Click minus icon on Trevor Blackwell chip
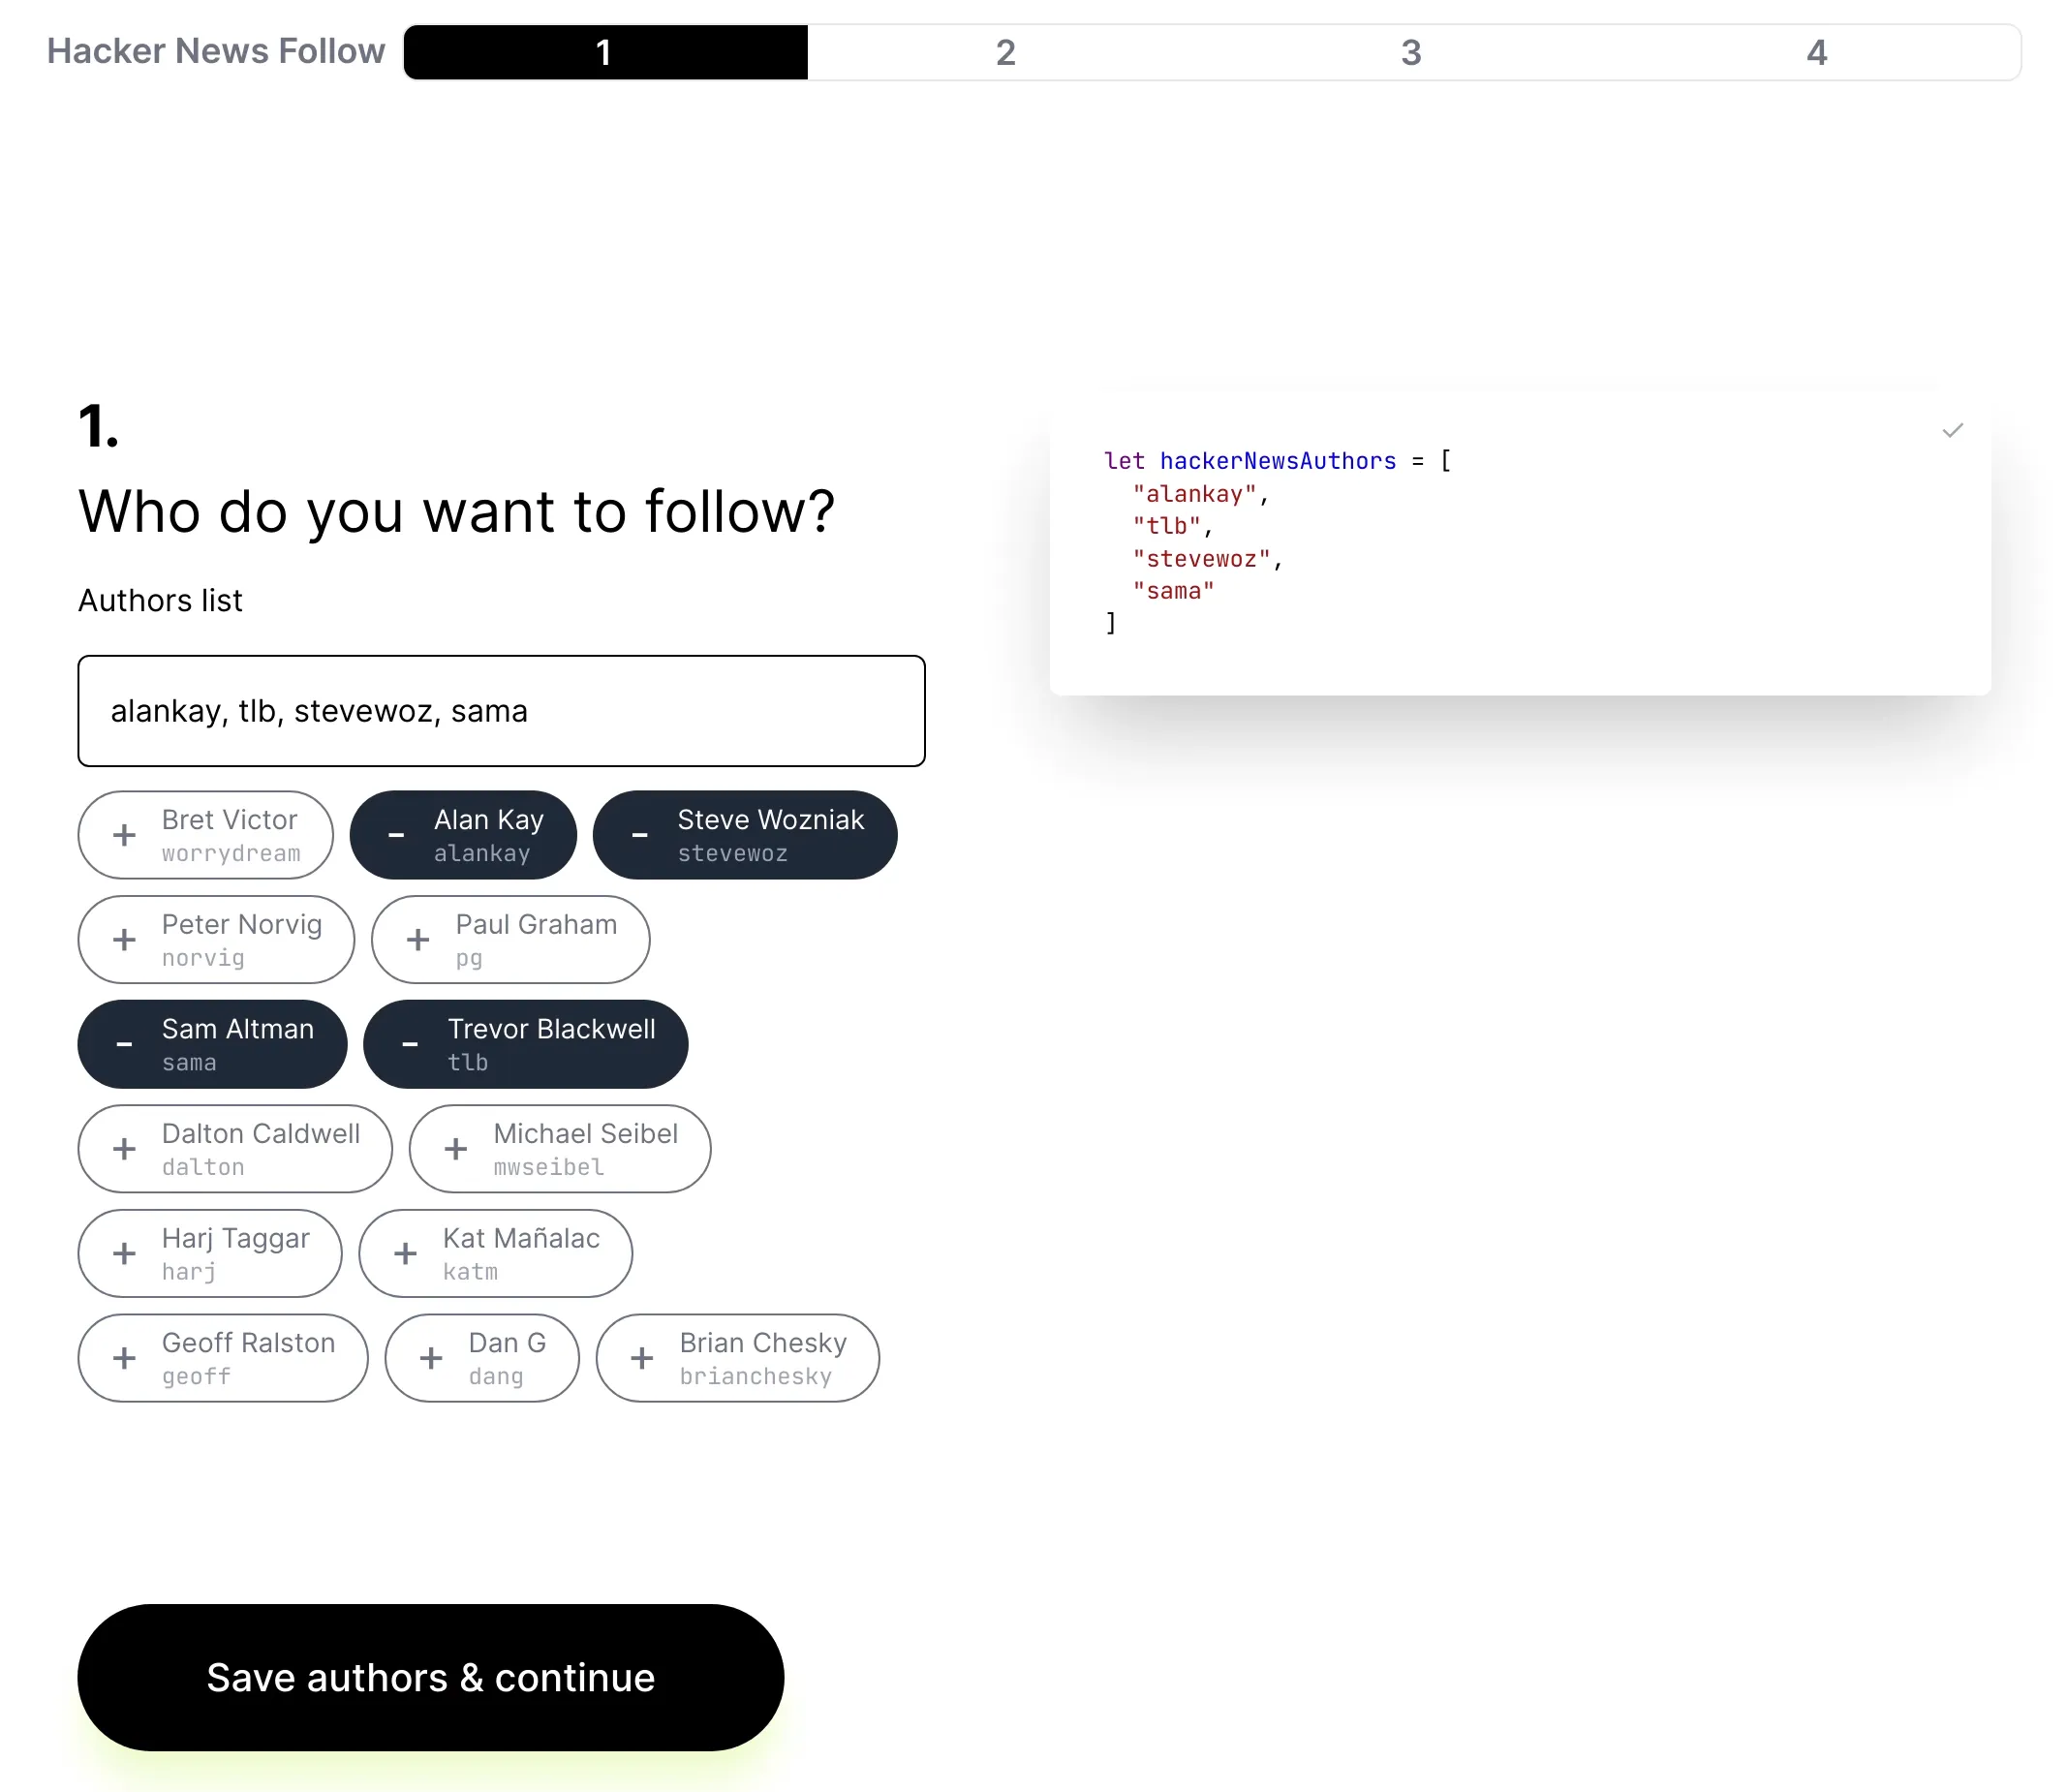The image size is (2067, 1792). (x=410, y=1045)
